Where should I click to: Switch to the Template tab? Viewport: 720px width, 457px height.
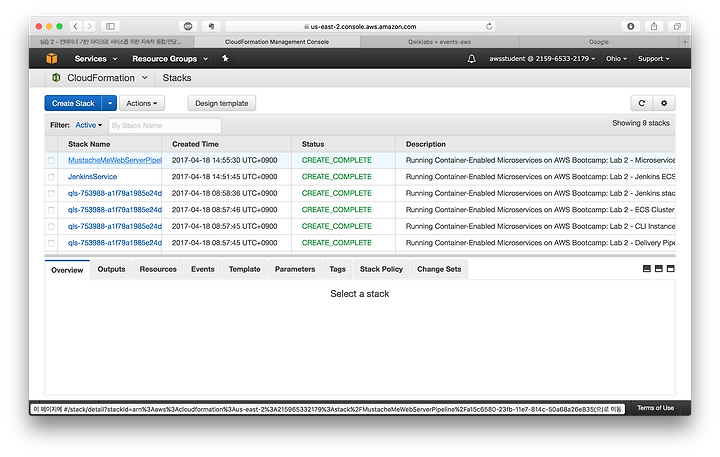coord(244,269)
